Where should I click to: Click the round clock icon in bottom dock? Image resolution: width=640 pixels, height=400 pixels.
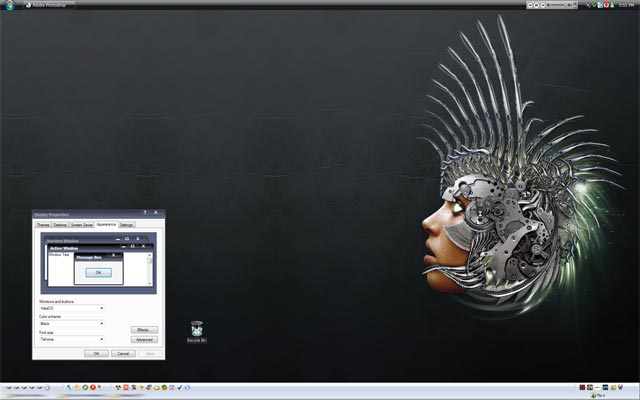pyautogui.click(x=47, y=388)
